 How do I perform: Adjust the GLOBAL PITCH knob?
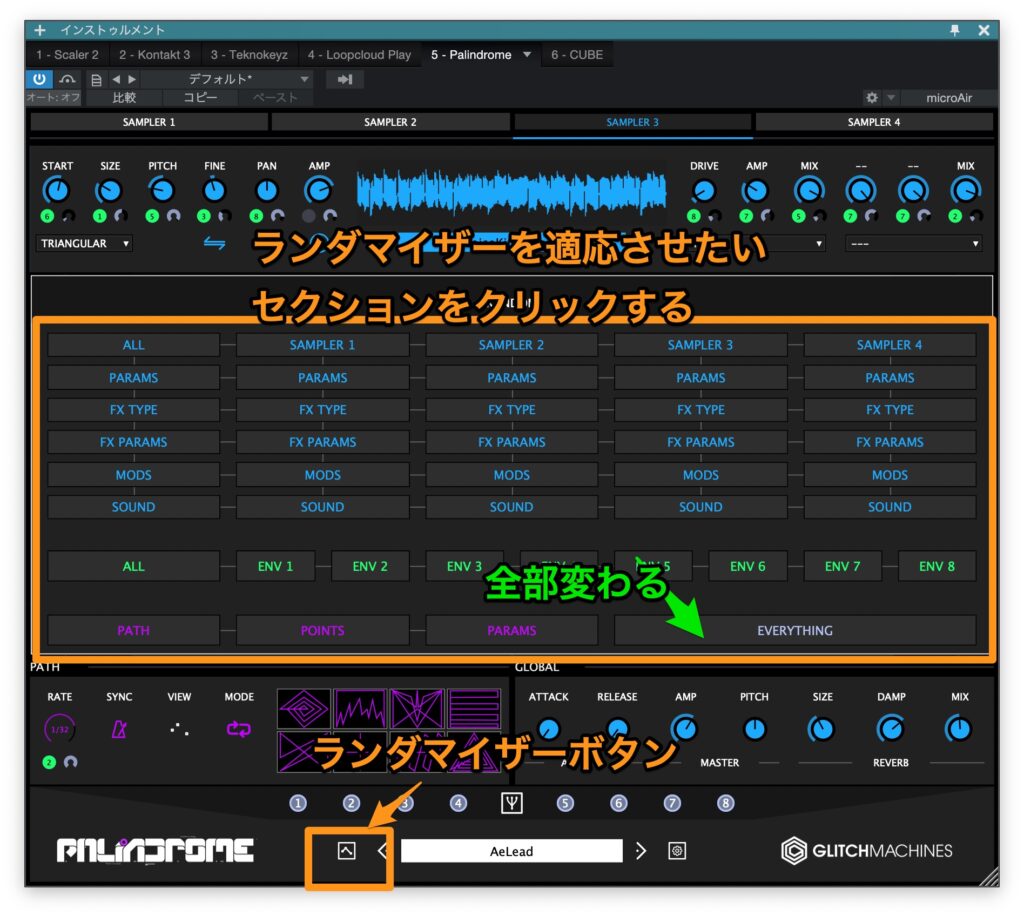pyautogui.click(x=755, y=729)
